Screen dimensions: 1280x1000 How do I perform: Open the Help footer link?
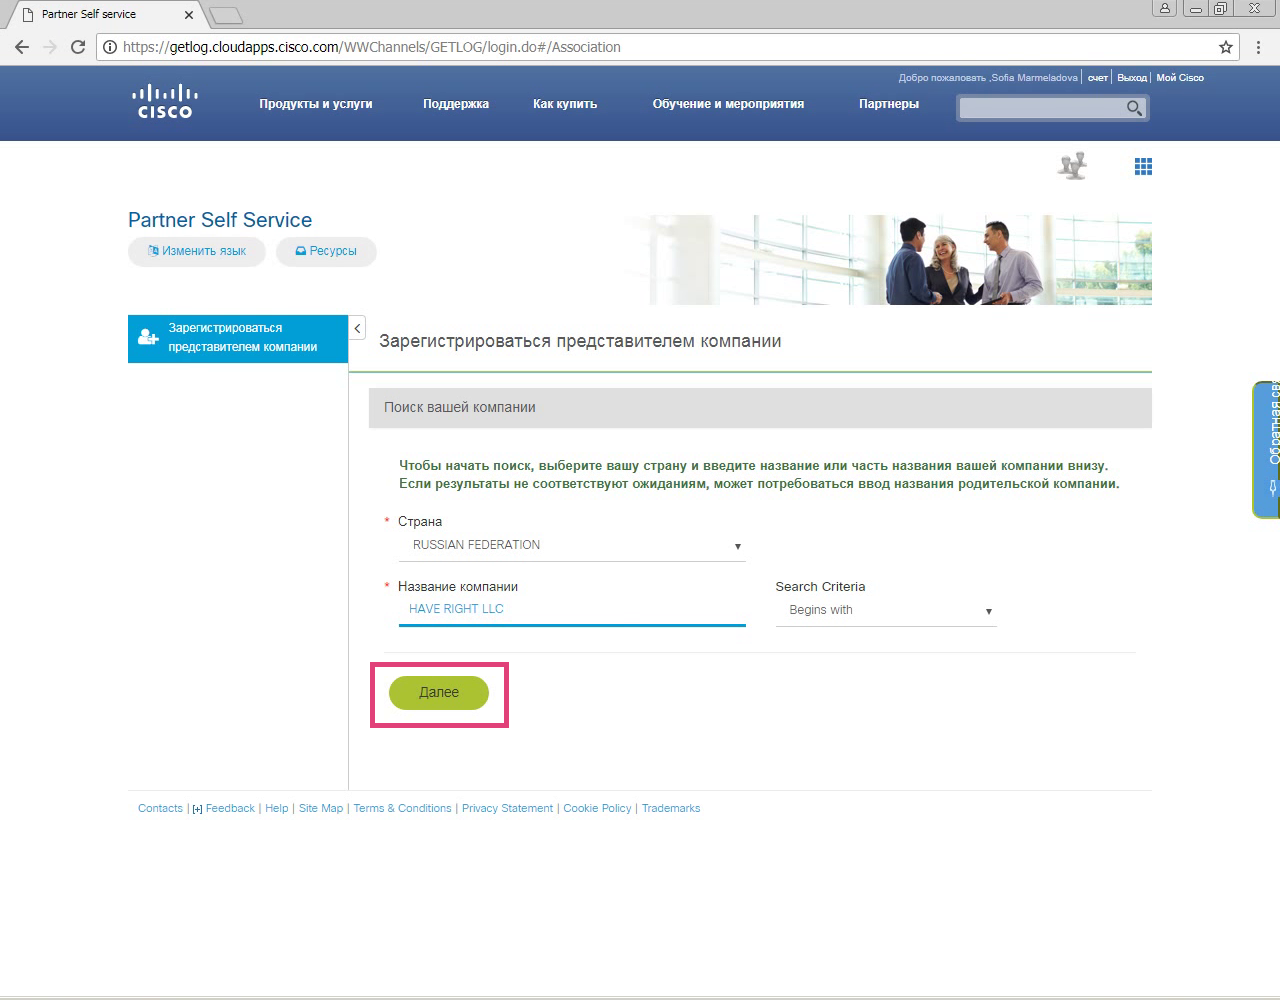[x=277, y=808]
